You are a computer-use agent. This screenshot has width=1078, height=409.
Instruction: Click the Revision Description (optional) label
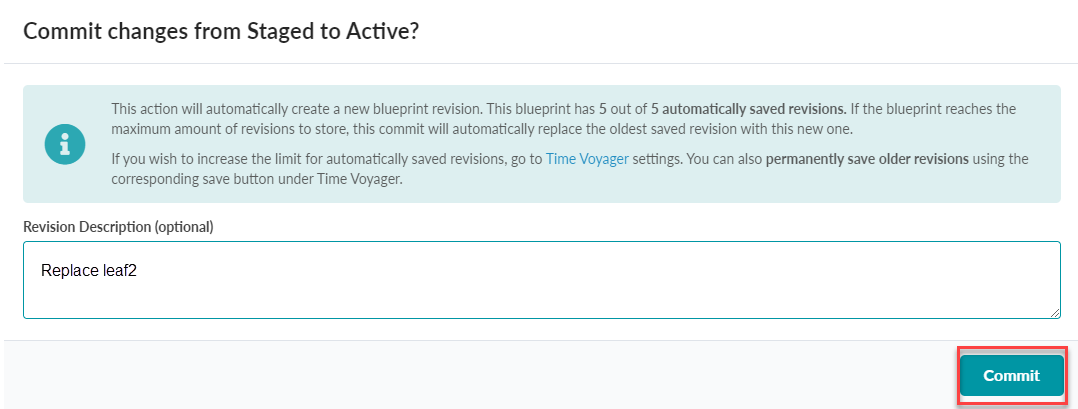pos(118,227)
